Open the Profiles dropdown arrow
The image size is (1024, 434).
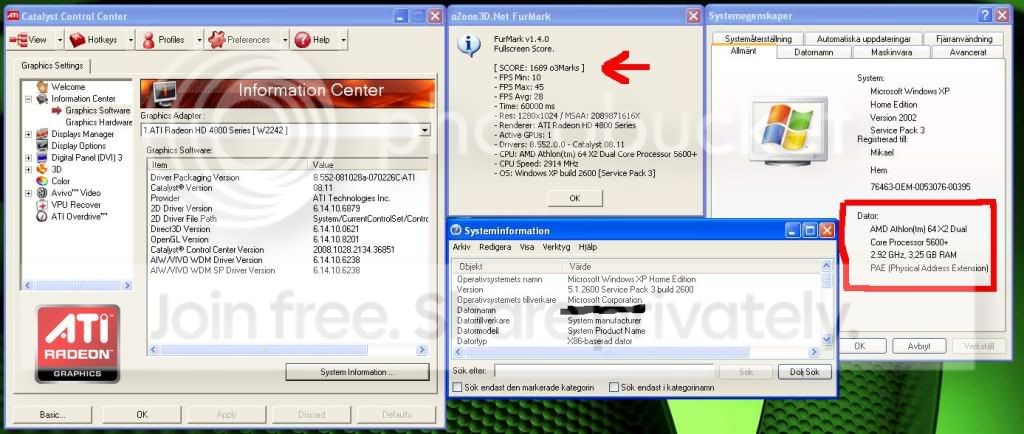pos(199,40)
